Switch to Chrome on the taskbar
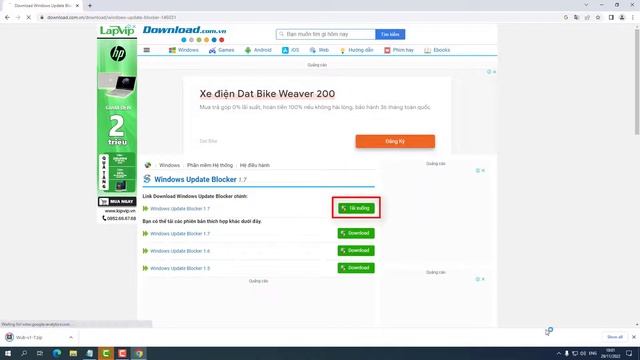640x360 pixels. (139, 353)
